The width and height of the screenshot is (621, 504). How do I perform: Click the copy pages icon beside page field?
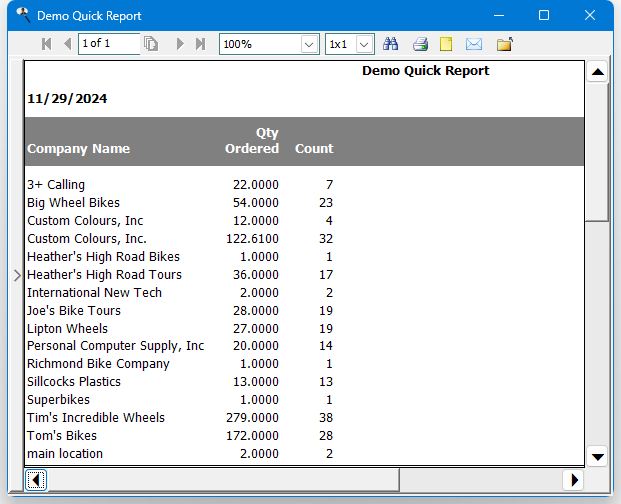pos(151,44)
